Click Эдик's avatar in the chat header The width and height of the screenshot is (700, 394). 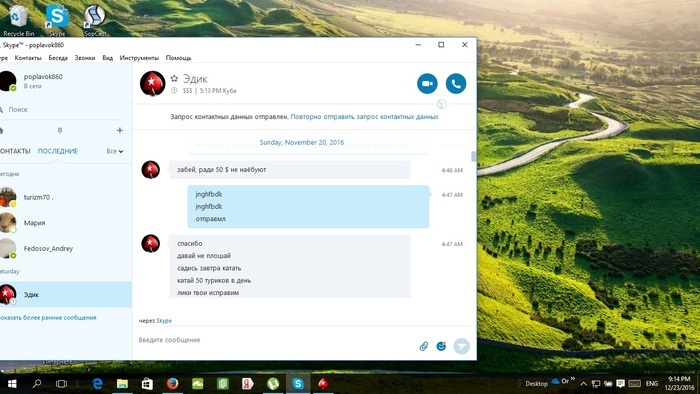click(x=152, y=83)
